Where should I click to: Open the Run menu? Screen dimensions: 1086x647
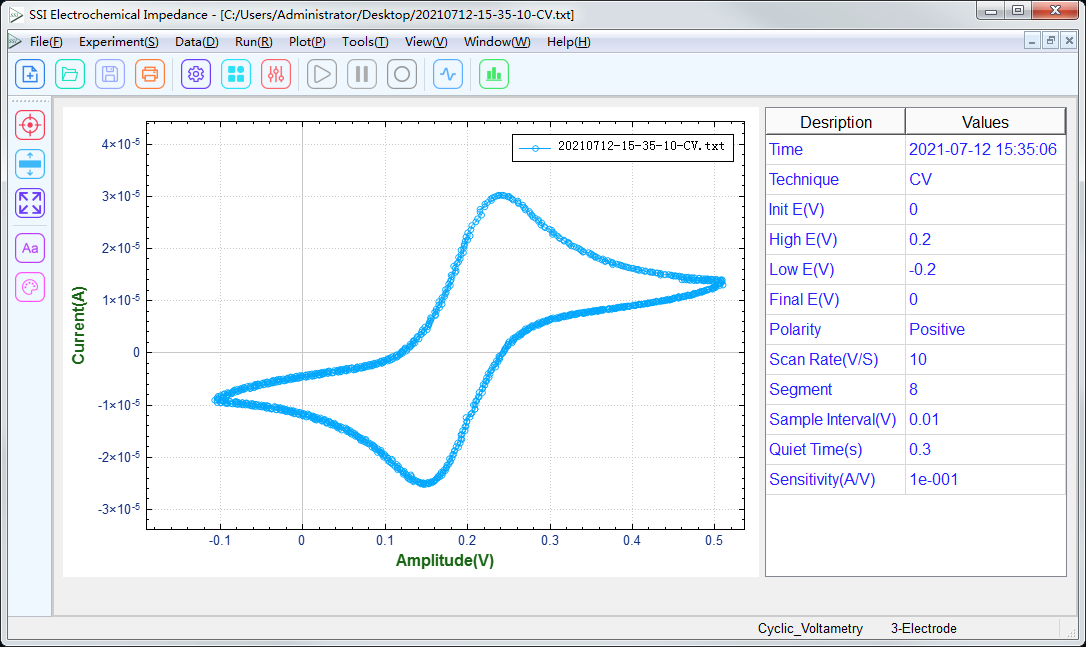coord(253,42)
